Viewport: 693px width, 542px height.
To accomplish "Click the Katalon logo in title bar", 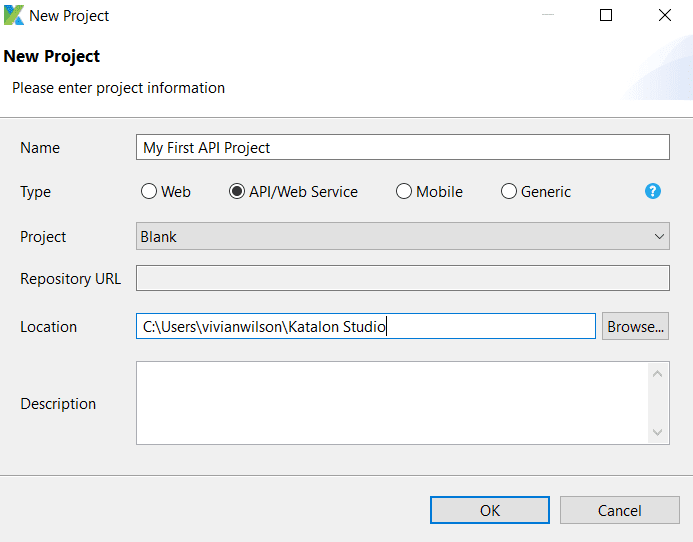I will click(x=14, y=15).
